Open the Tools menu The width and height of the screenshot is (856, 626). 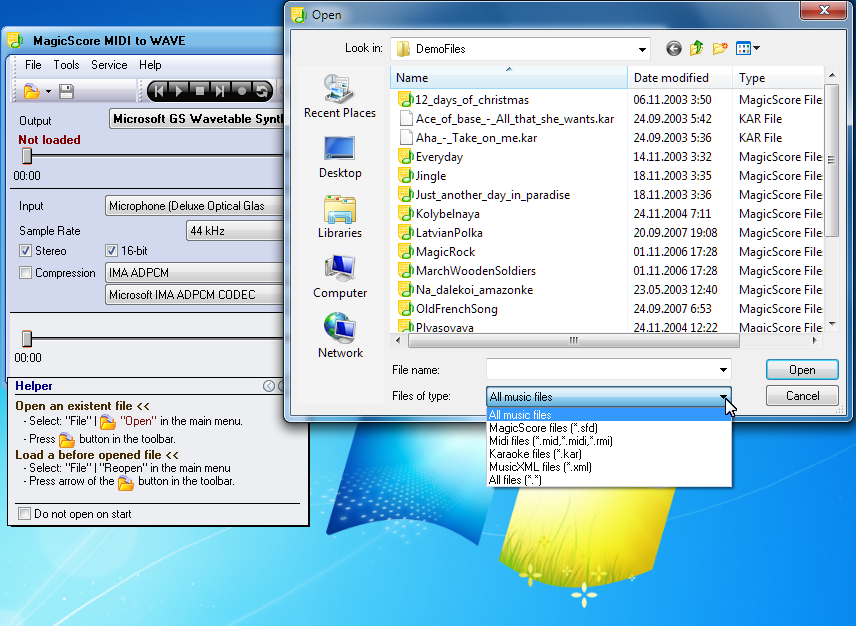66,65
